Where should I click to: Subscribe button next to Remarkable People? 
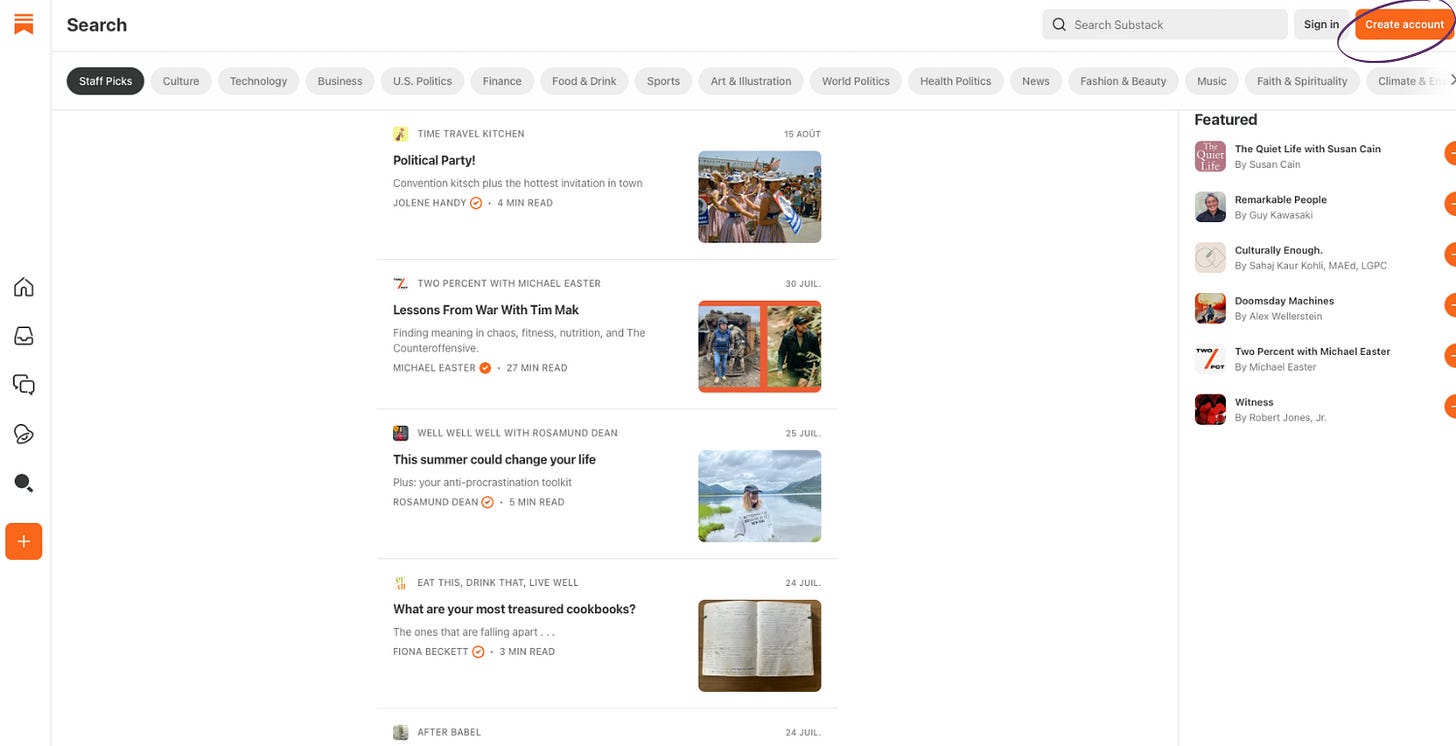1450,204
